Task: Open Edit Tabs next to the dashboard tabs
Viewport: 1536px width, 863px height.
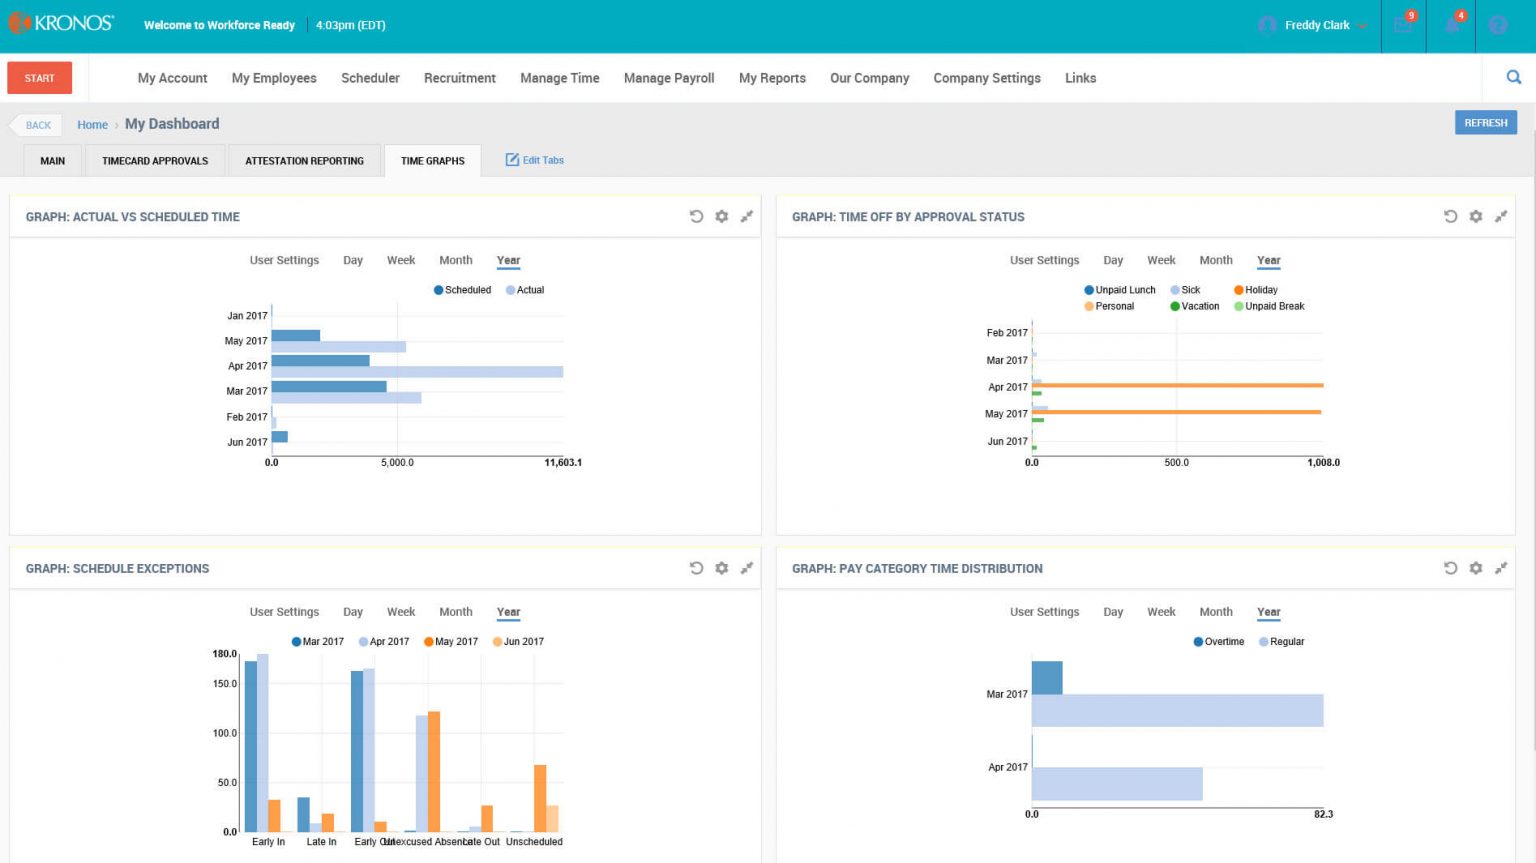Action: tap(535, 159)
